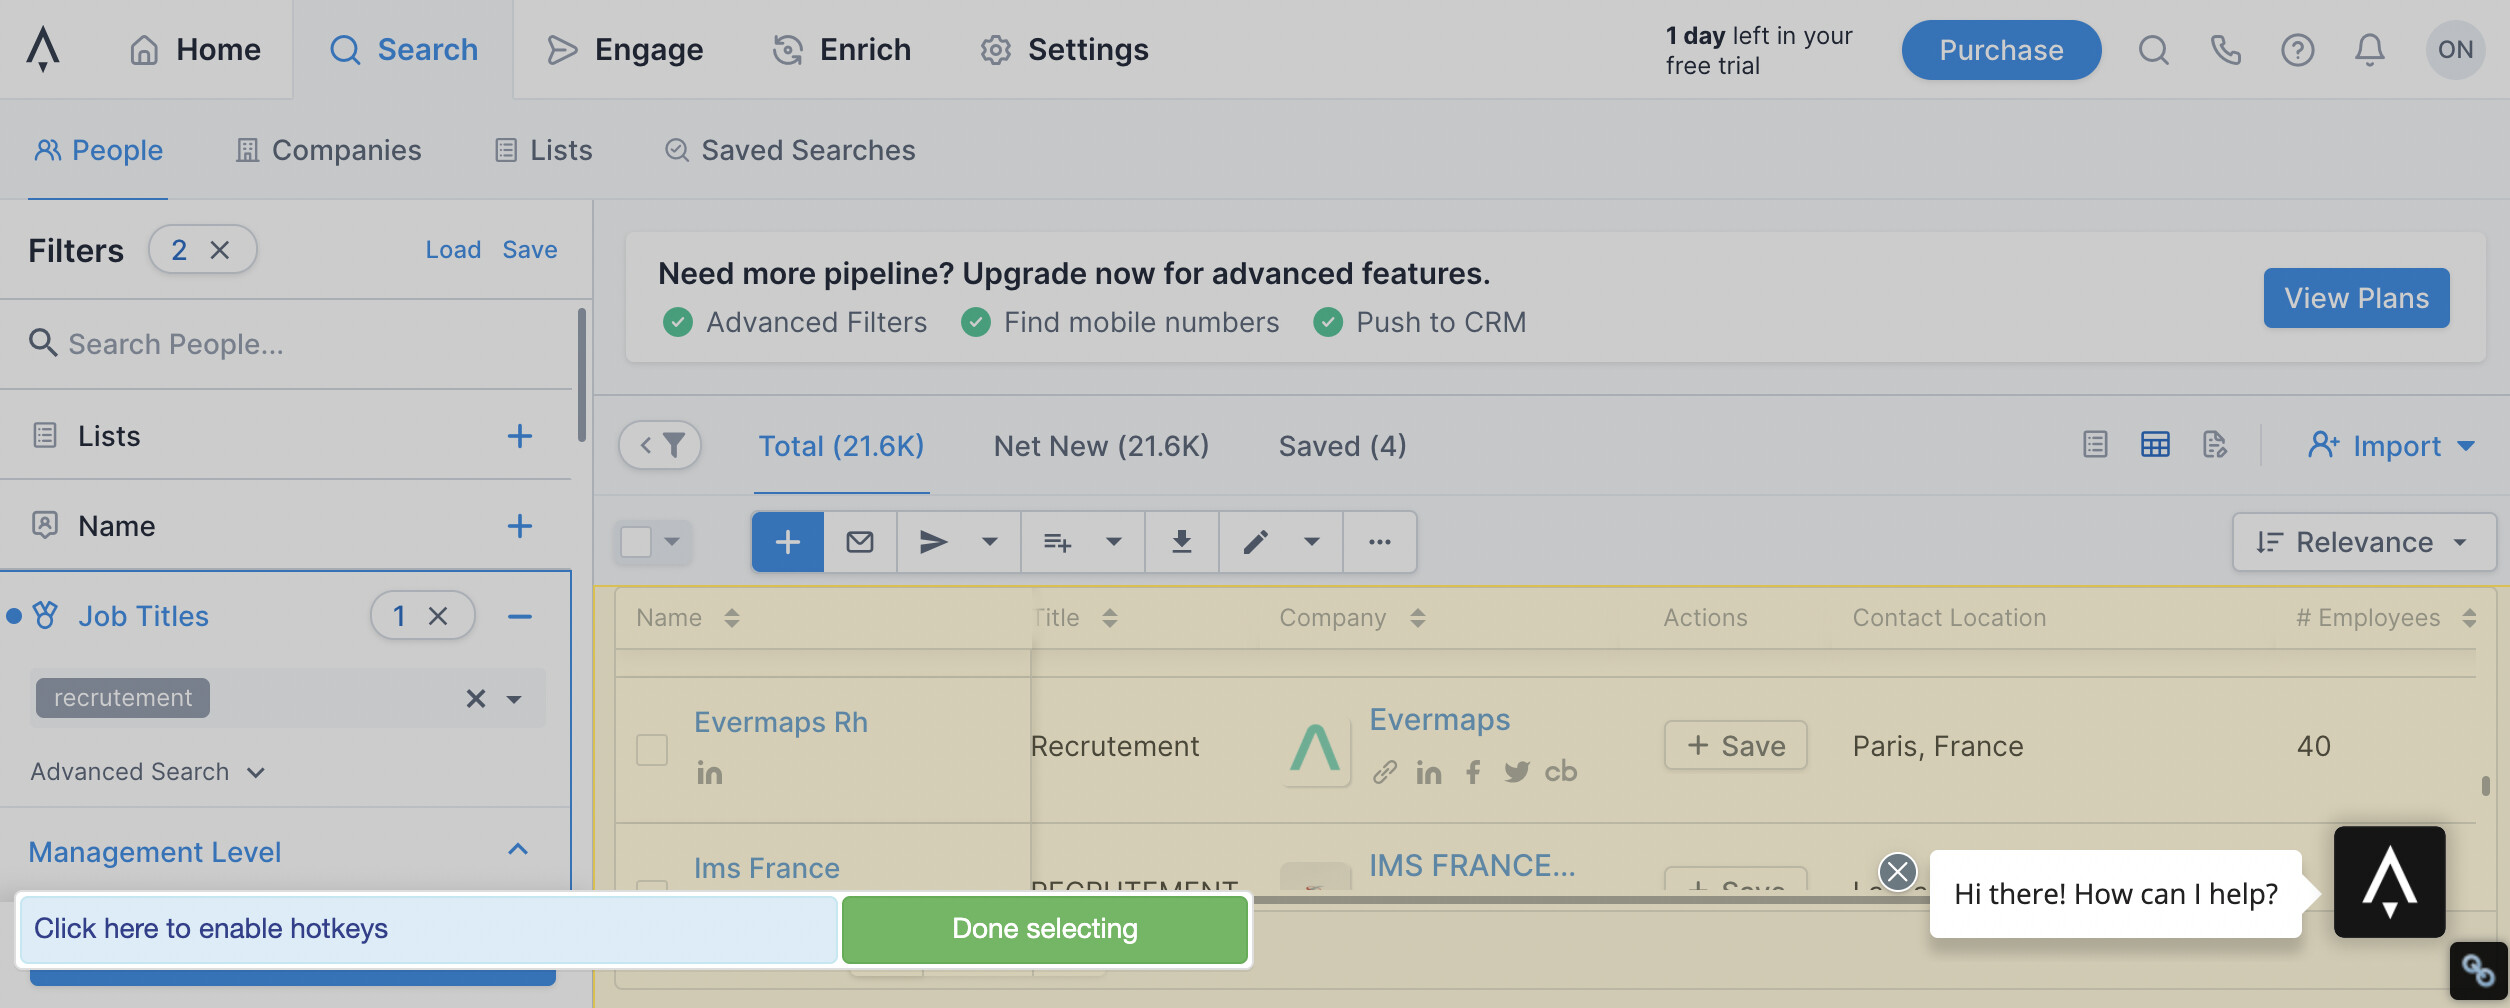Switch to the Companies tab
Image resolution: width=2510 pixels, height=1008 pixels.
[x=328, y=150]
